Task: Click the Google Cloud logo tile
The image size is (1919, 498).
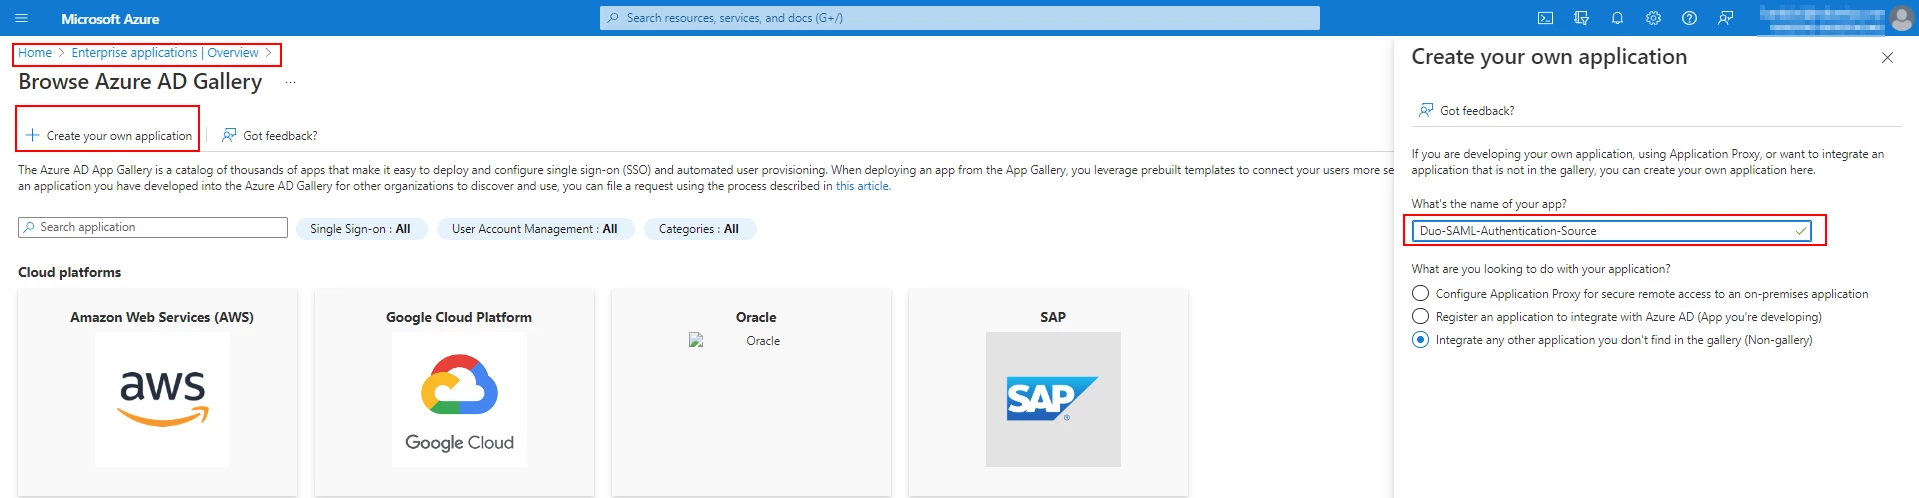Action: tap(459, 399)
